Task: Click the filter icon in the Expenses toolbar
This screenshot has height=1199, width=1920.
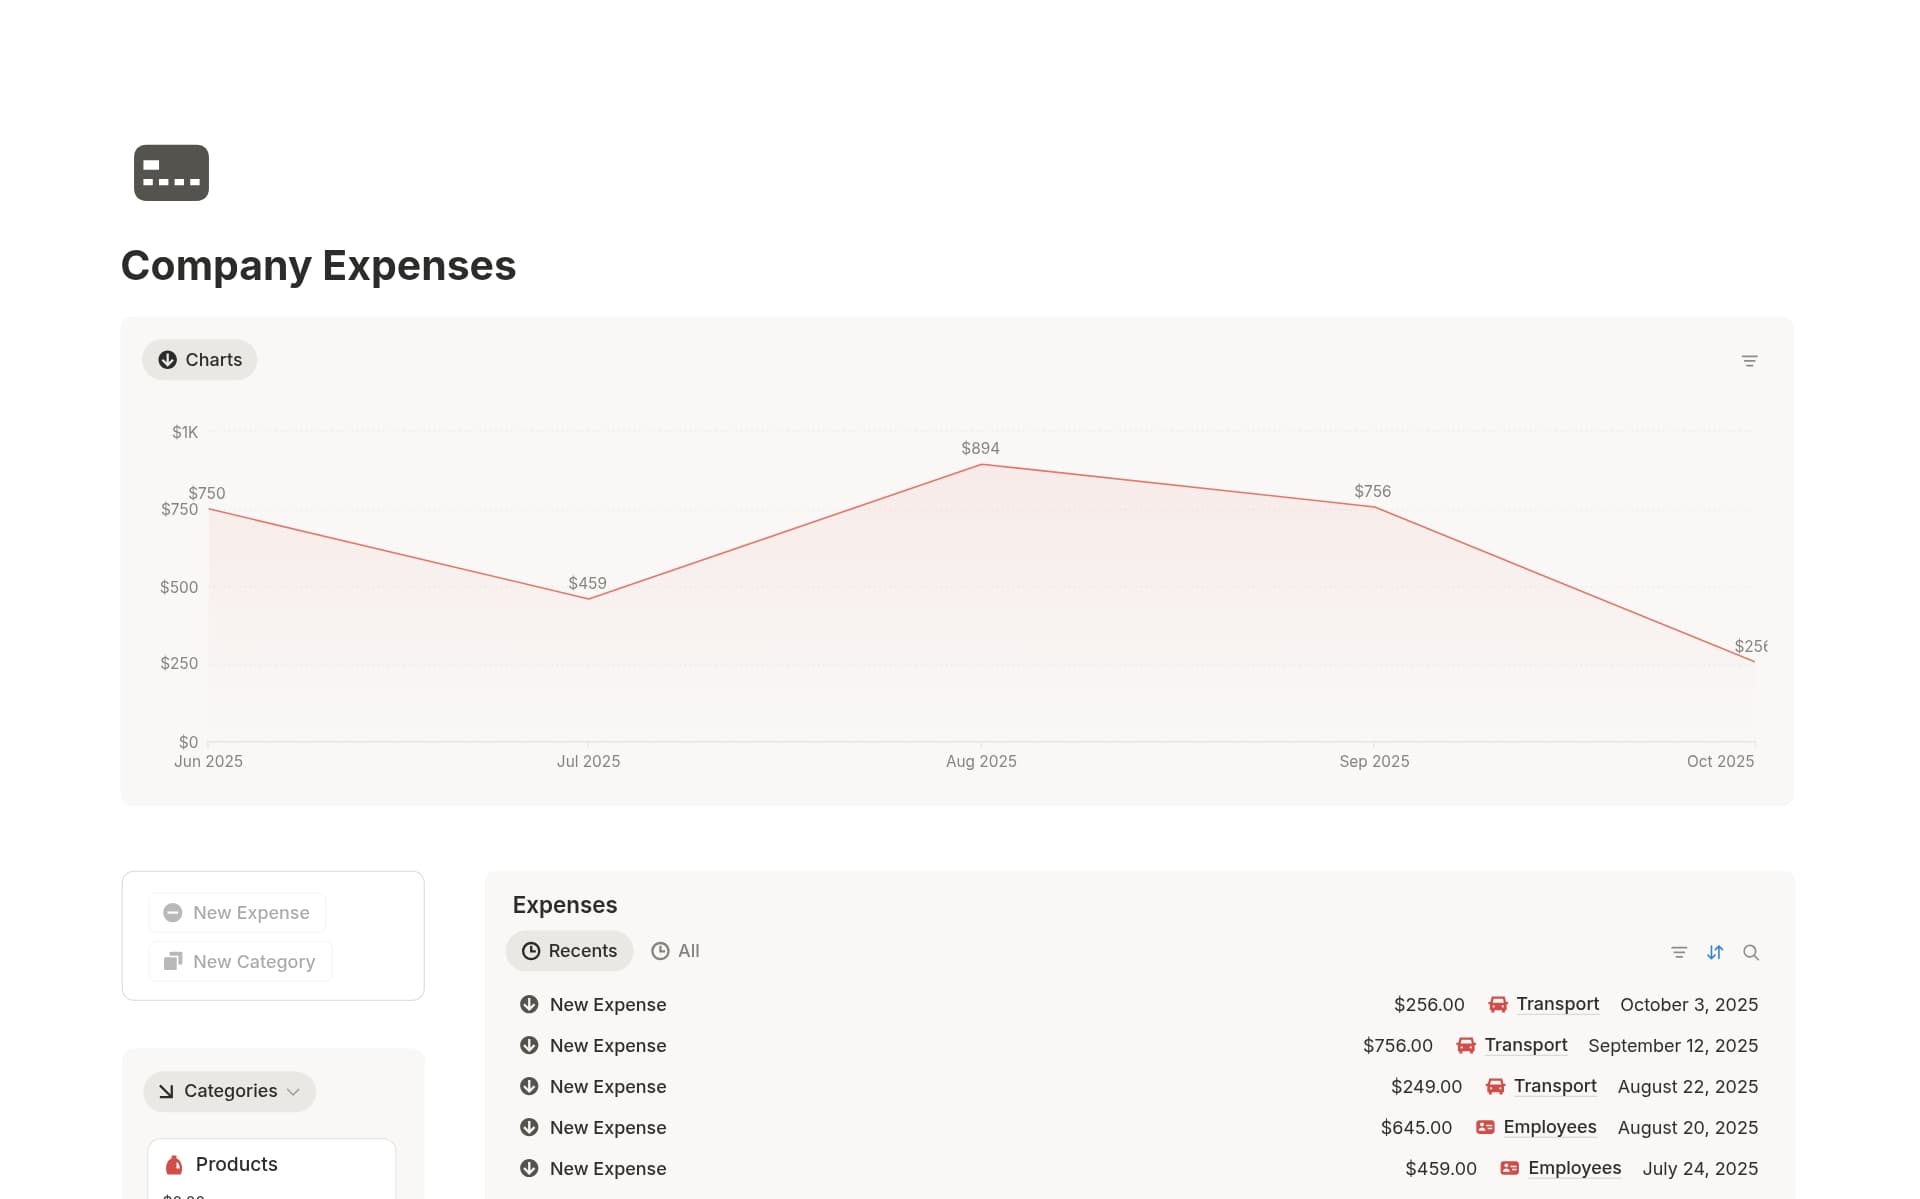Action: [x=1679, y=952]
